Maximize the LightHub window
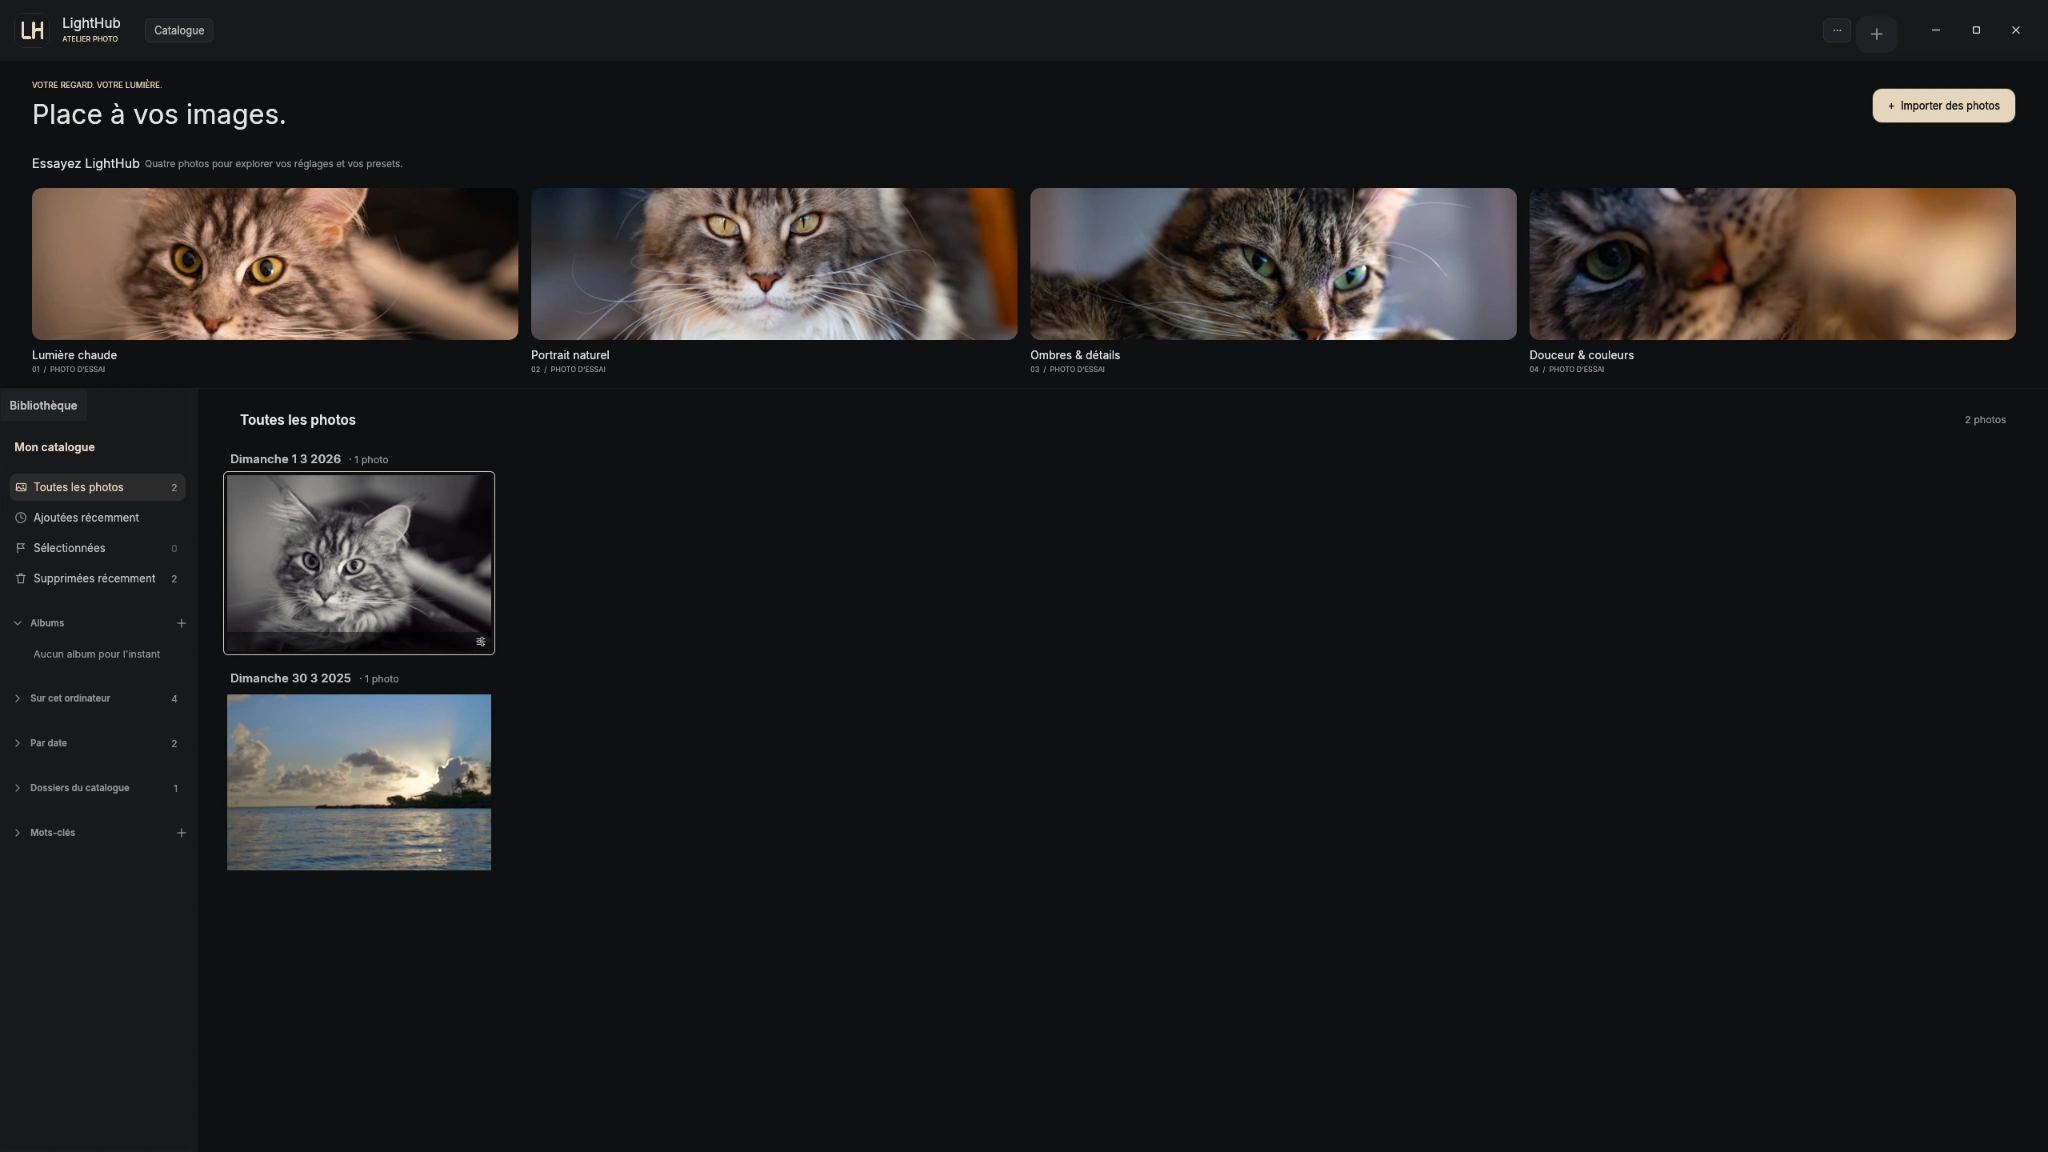The width and height of the screenshot is (2048, 1152). tap(1975, 30)
